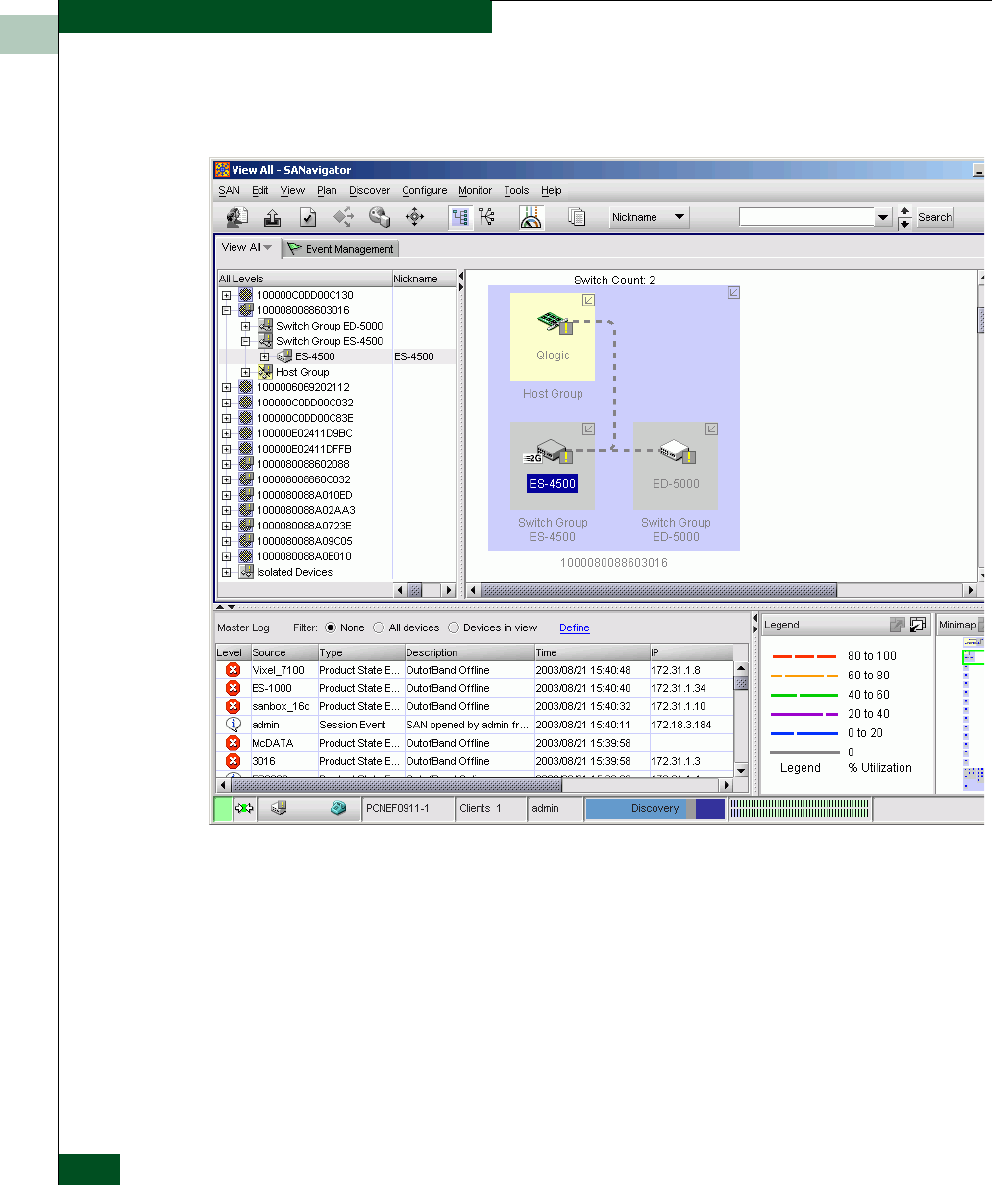992x1195 pixels.
Task: Click the Qlogic host adapter icon
Action: (x=549, y=322)
